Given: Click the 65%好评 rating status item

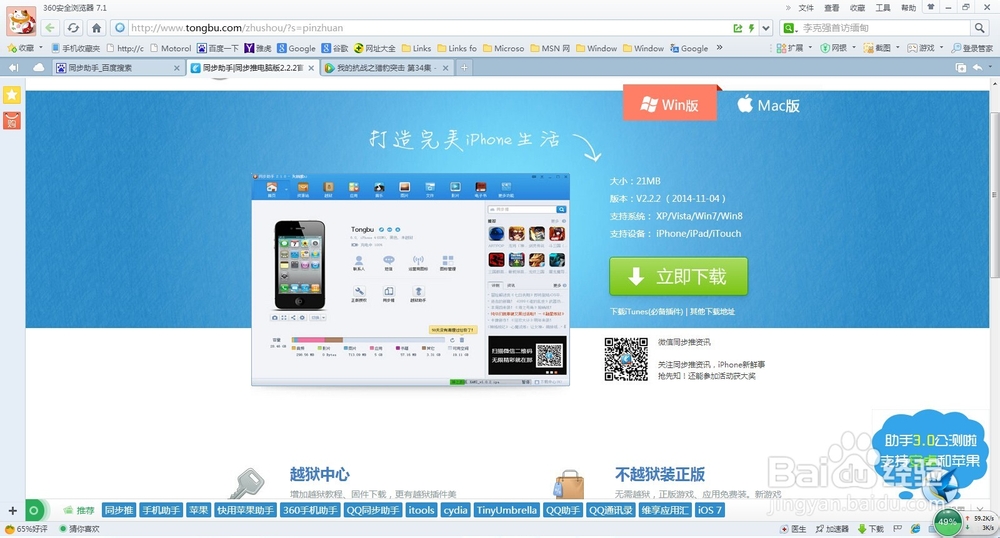Looking at the screenshot, I should (x=26, y=529).
